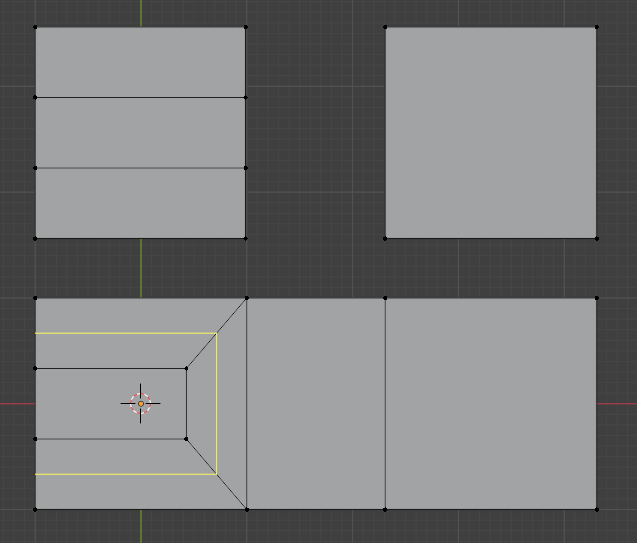637x543 pixels.
Task: Select top face of the upper-left plane
Action: point(140,62)
